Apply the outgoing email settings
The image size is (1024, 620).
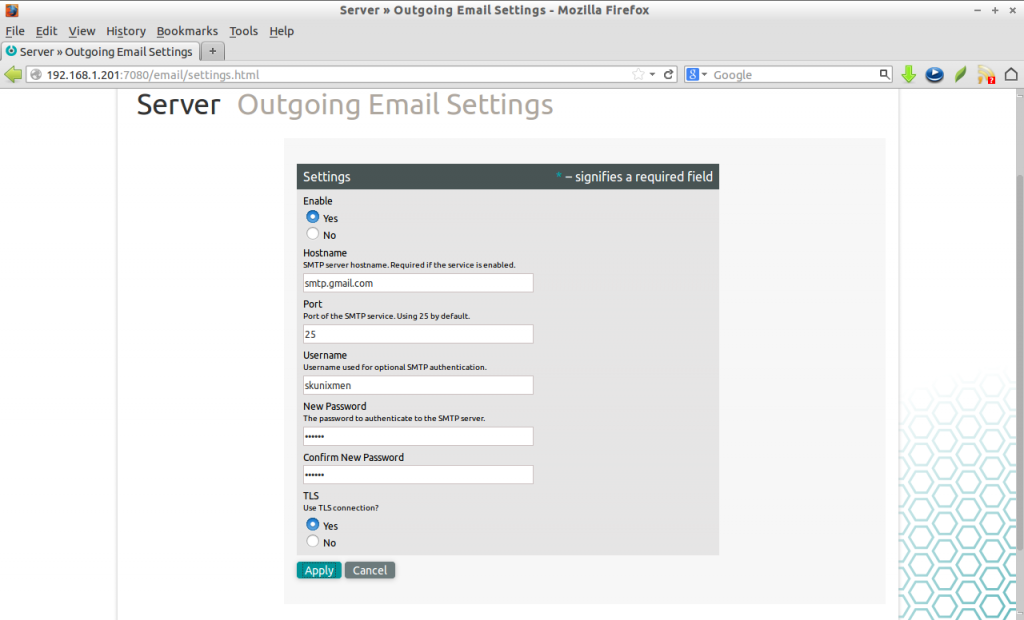coord(318,569)
